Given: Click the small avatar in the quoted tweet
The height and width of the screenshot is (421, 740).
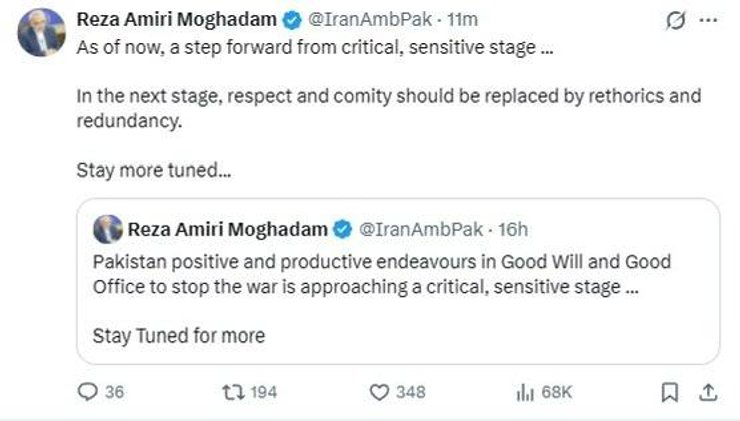Looking at the screenshot, I should tap(107, 229).
